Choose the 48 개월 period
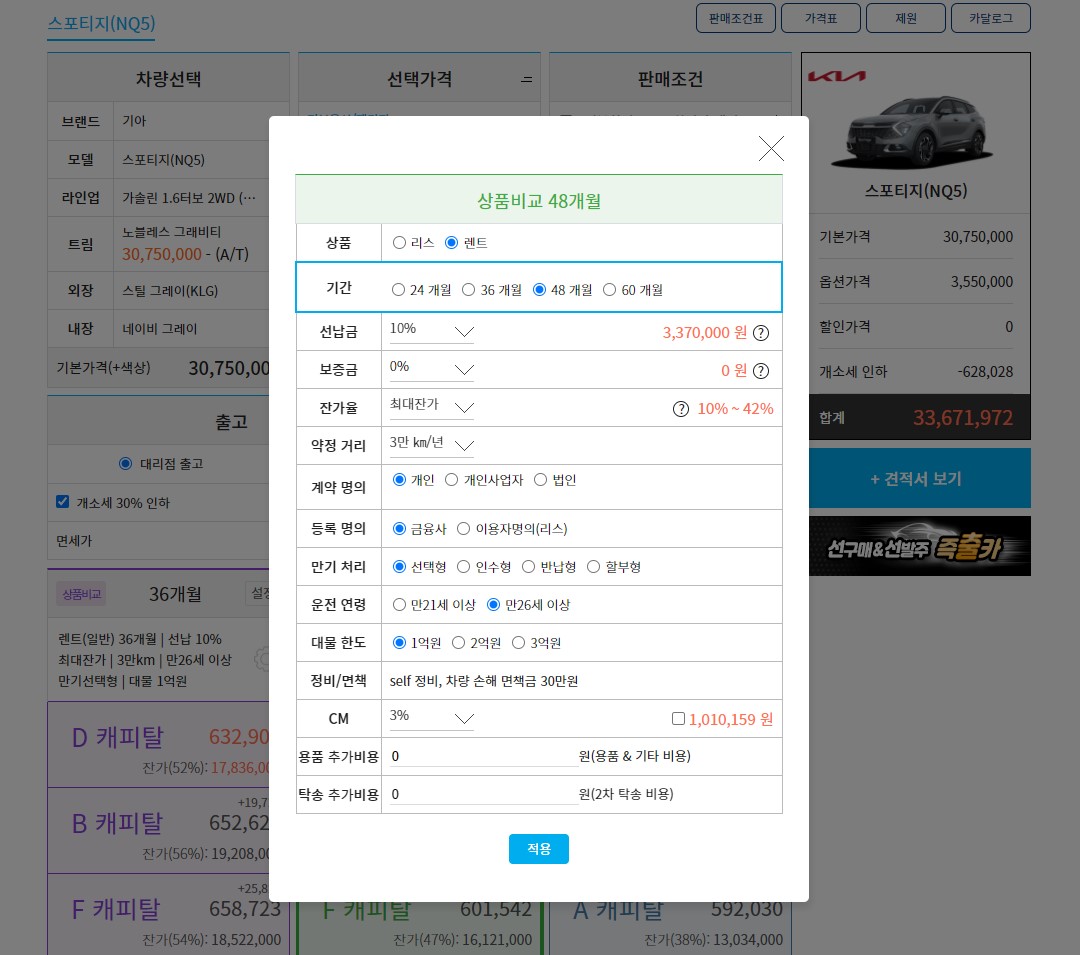This screenshot has height=955, width=1080. pyautogui.click(x=539, y=290)
